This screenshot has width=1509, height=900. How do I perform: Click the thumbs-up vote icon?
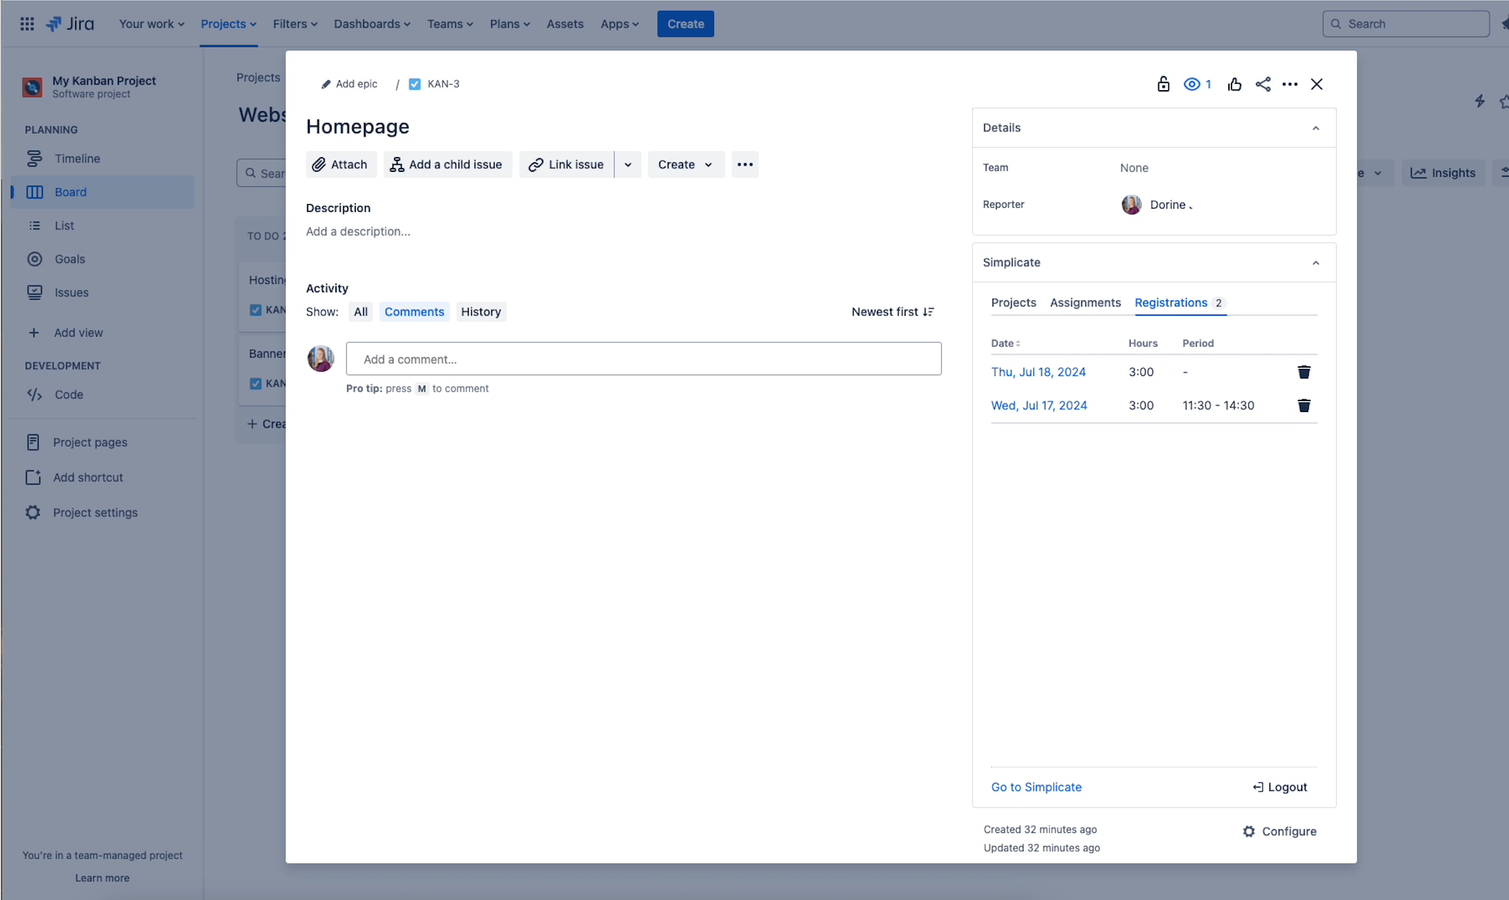(1234, 84)
